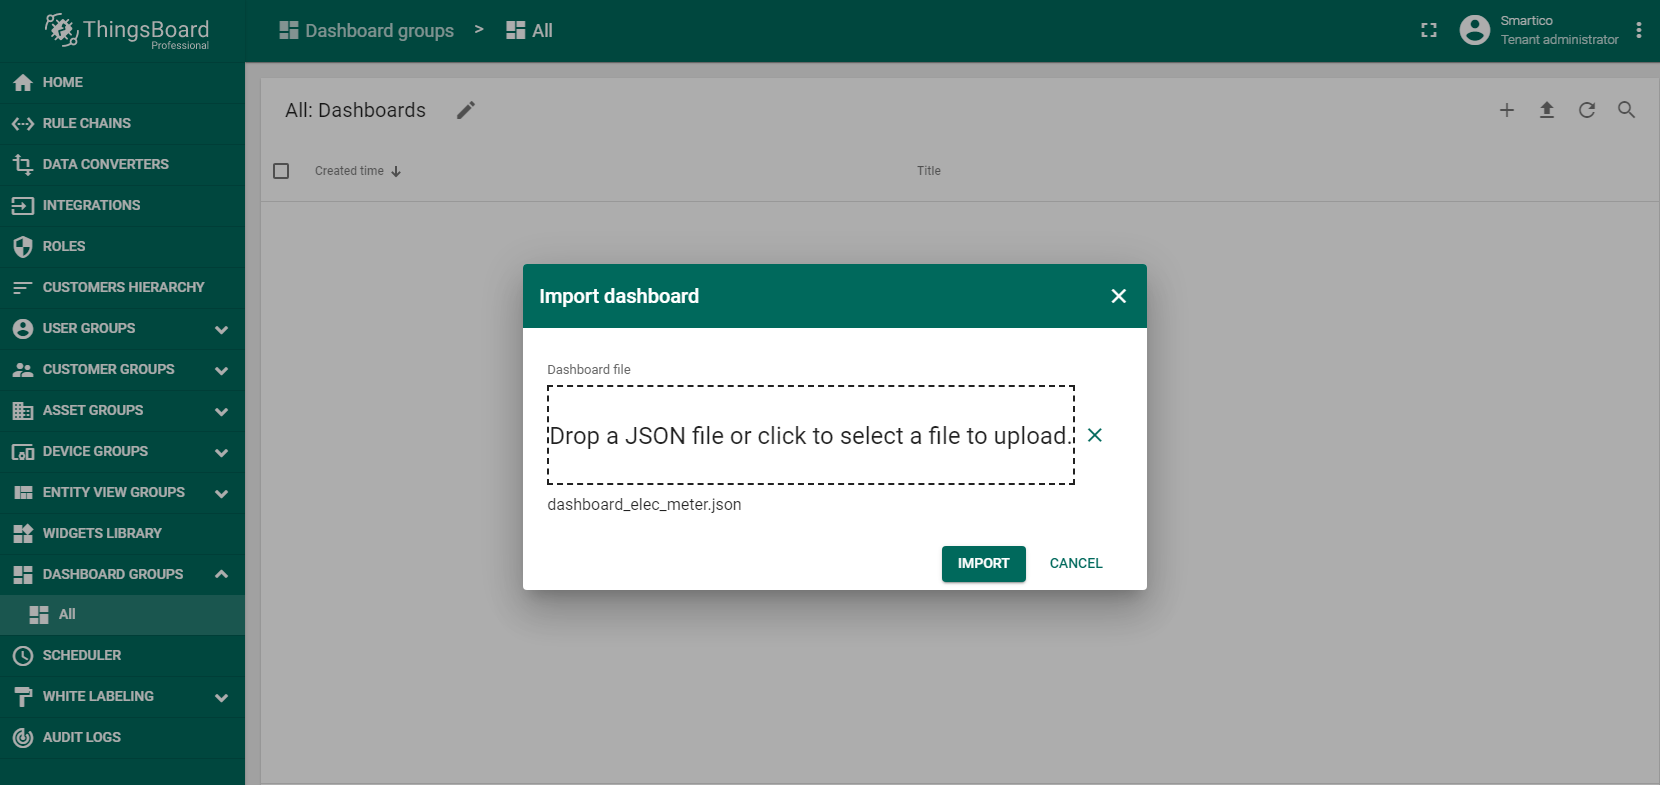The width and height of the screenshot is (1660, 785).
Task: Open search in dashboards table
Action: click(x=1626, y=110)
